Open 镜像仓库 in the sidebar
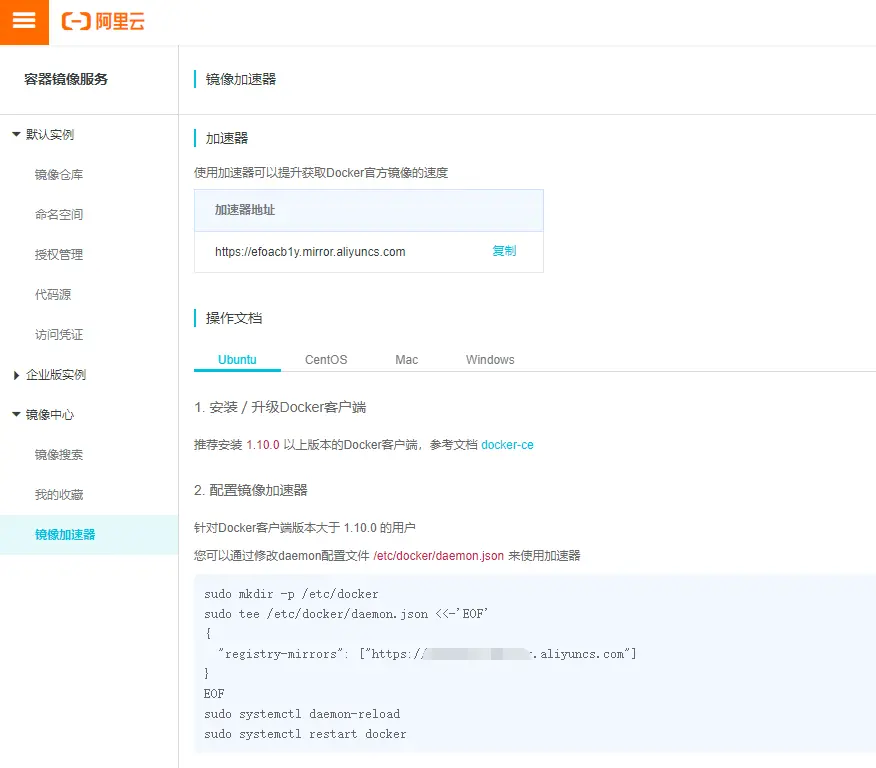The image size is (876, 768). pos(59,174)
